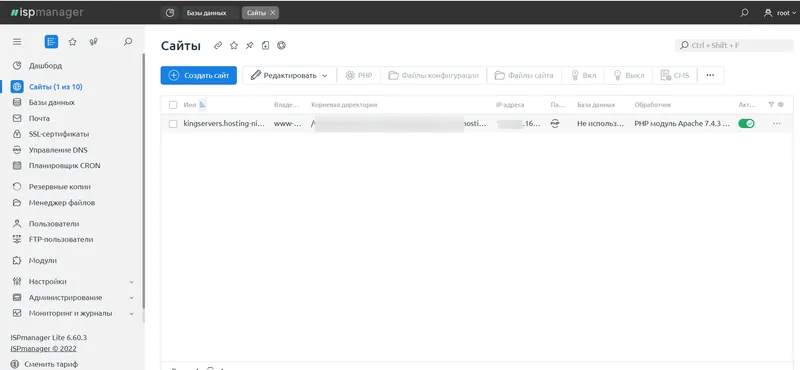Open the sidebar favorites star icon
800x370 pixels.
click(x=72, y=42)
